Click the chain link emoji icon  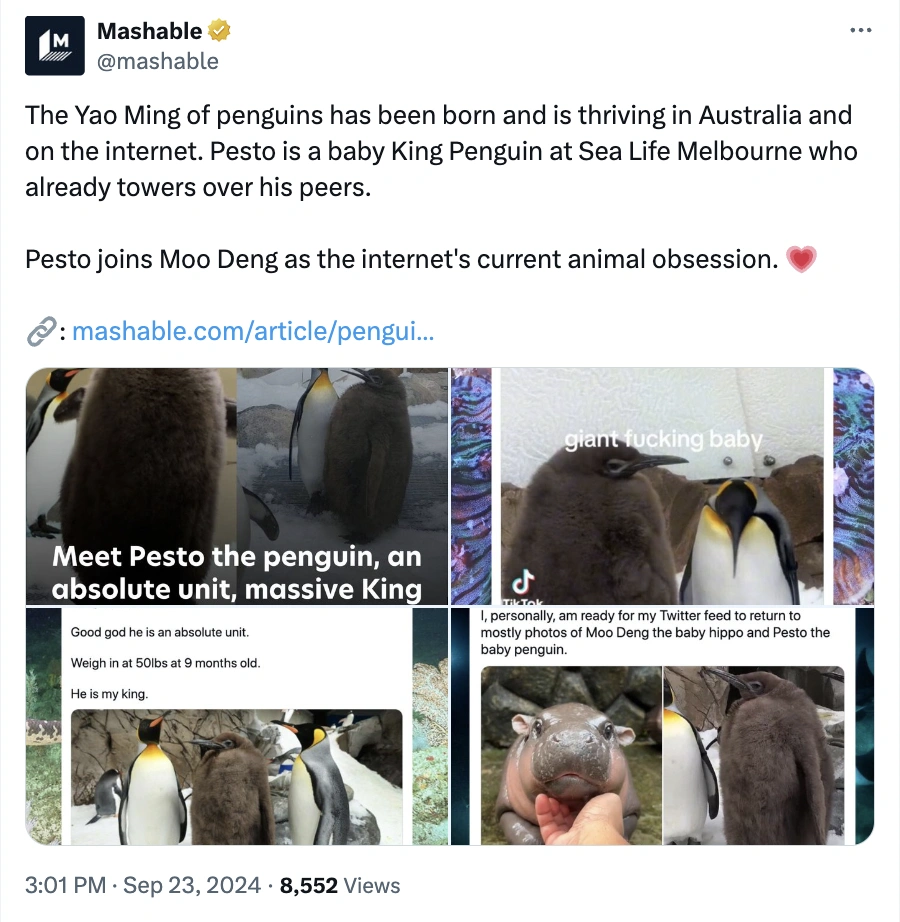click(x=41, y=332)
